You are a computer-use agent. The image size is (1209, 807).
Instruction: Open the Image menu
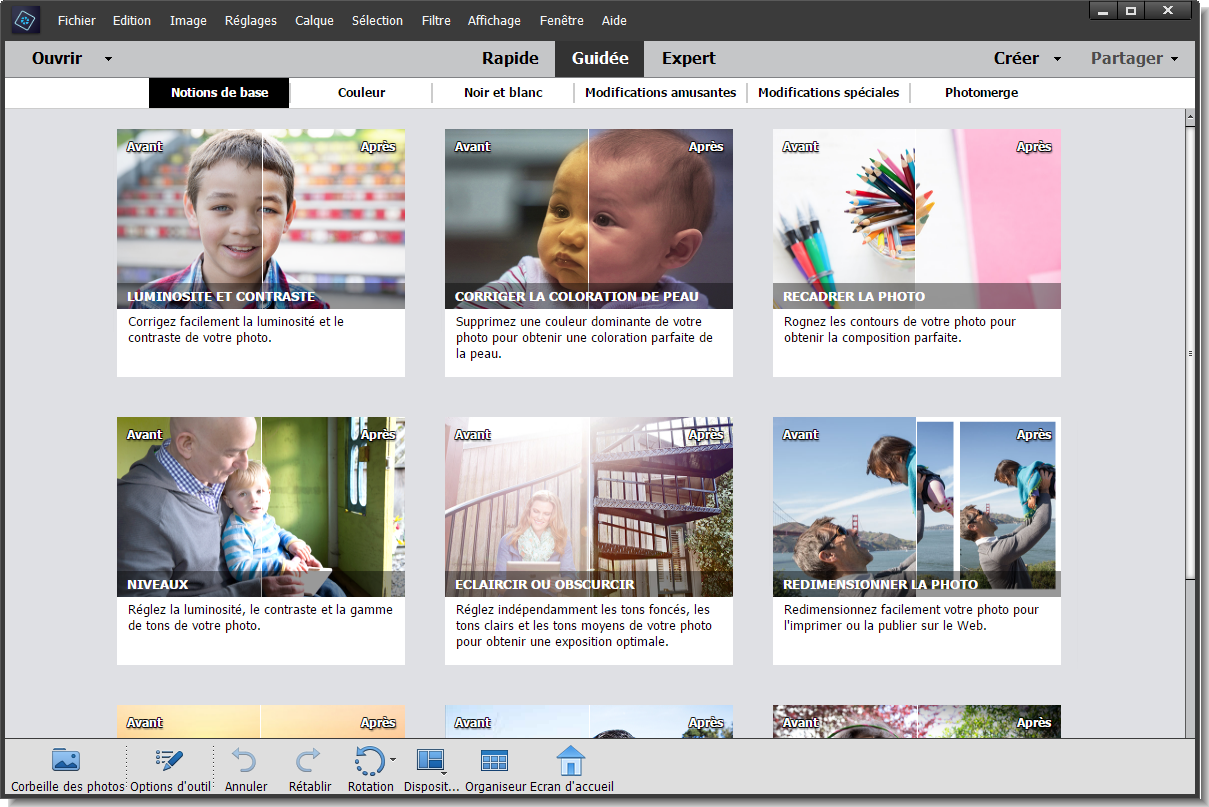click(x=188, y=20)
